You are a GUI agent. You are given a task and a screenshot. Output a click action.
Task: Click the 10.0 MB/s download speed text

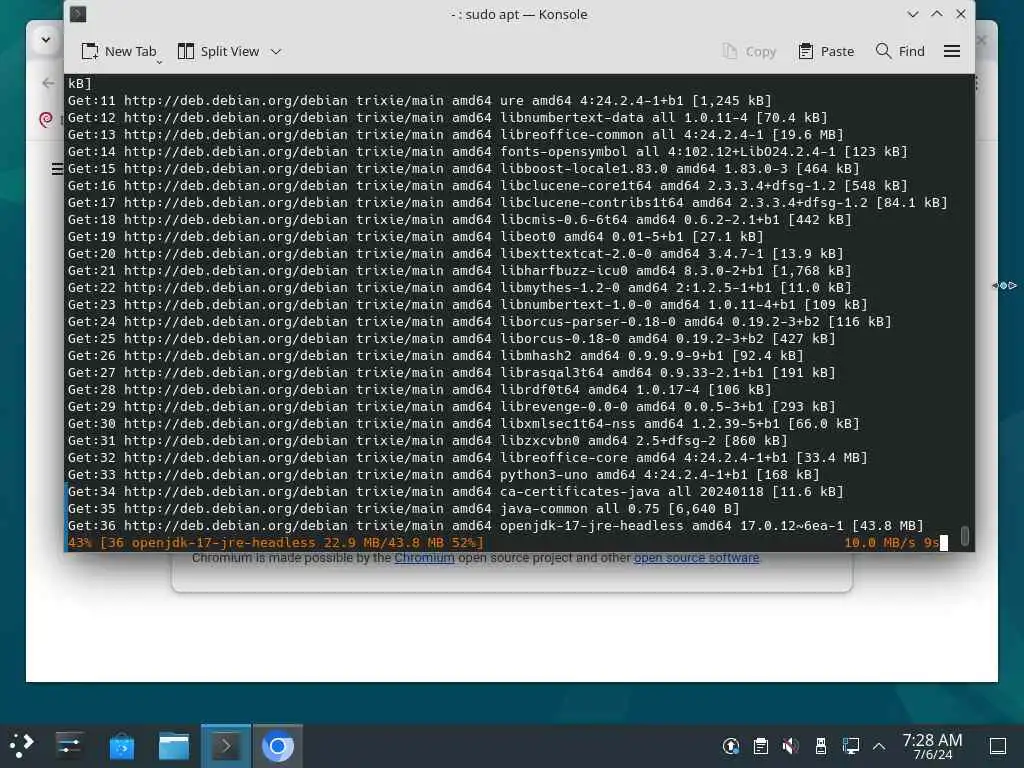click(x=879, y=543)
